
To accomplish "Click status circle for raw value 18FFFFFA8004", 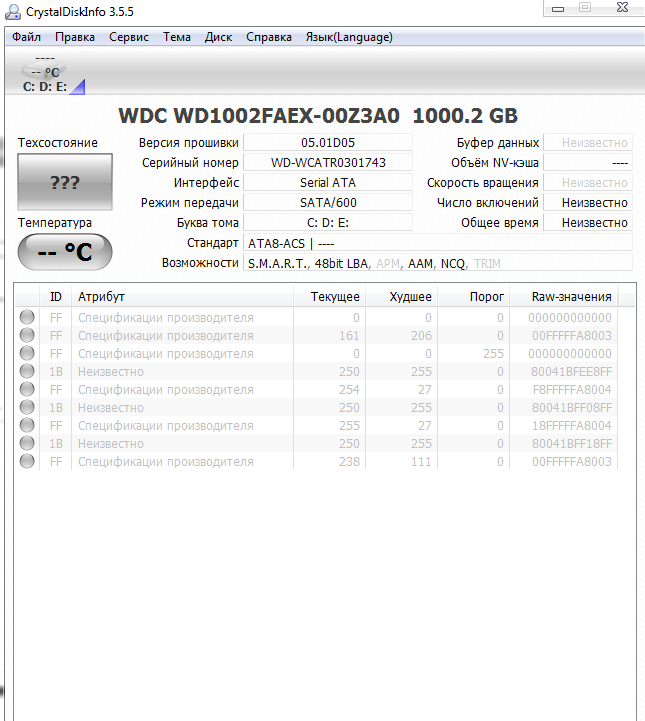I will pyautogui.click(x=27, y=426).
